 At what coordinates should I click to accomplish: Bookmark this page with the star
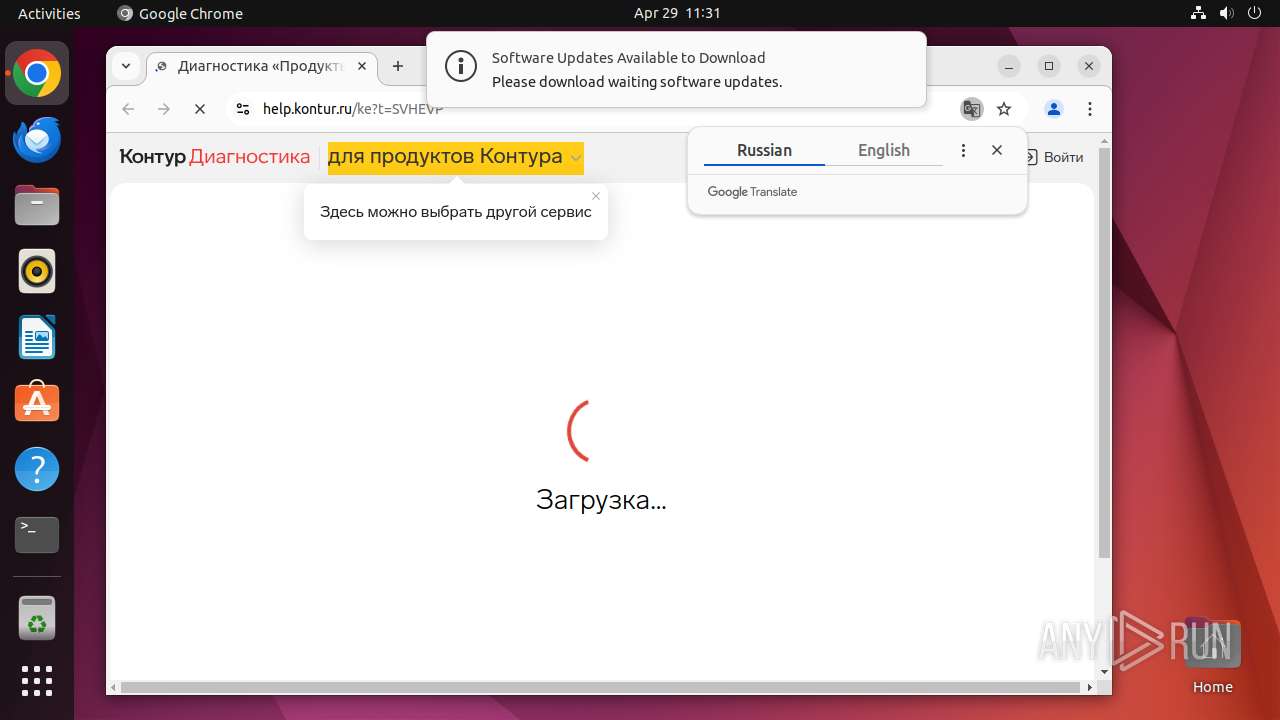pyautogui.click(x=1004, y=109)
